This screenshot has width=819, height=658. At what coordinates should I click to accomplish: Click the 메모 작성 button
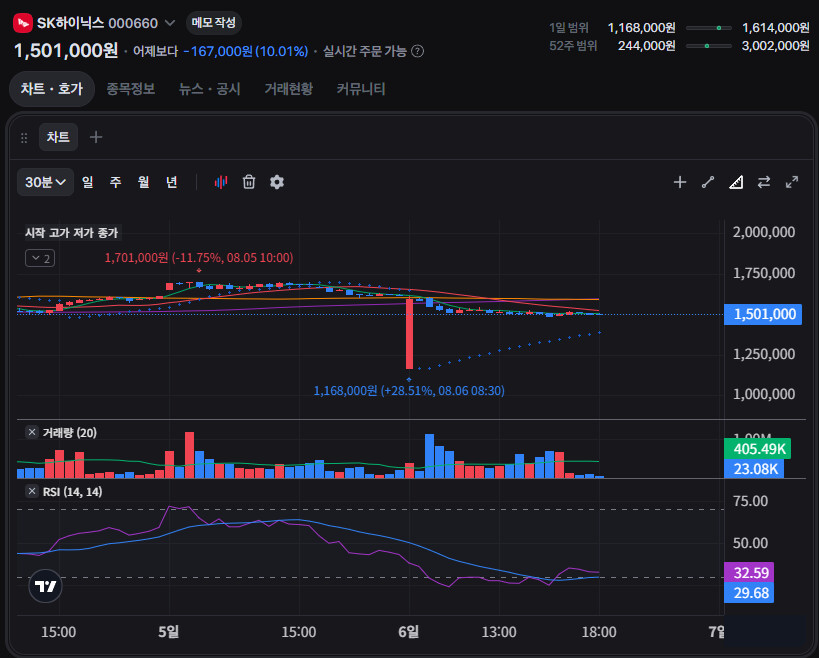point(214,23)
